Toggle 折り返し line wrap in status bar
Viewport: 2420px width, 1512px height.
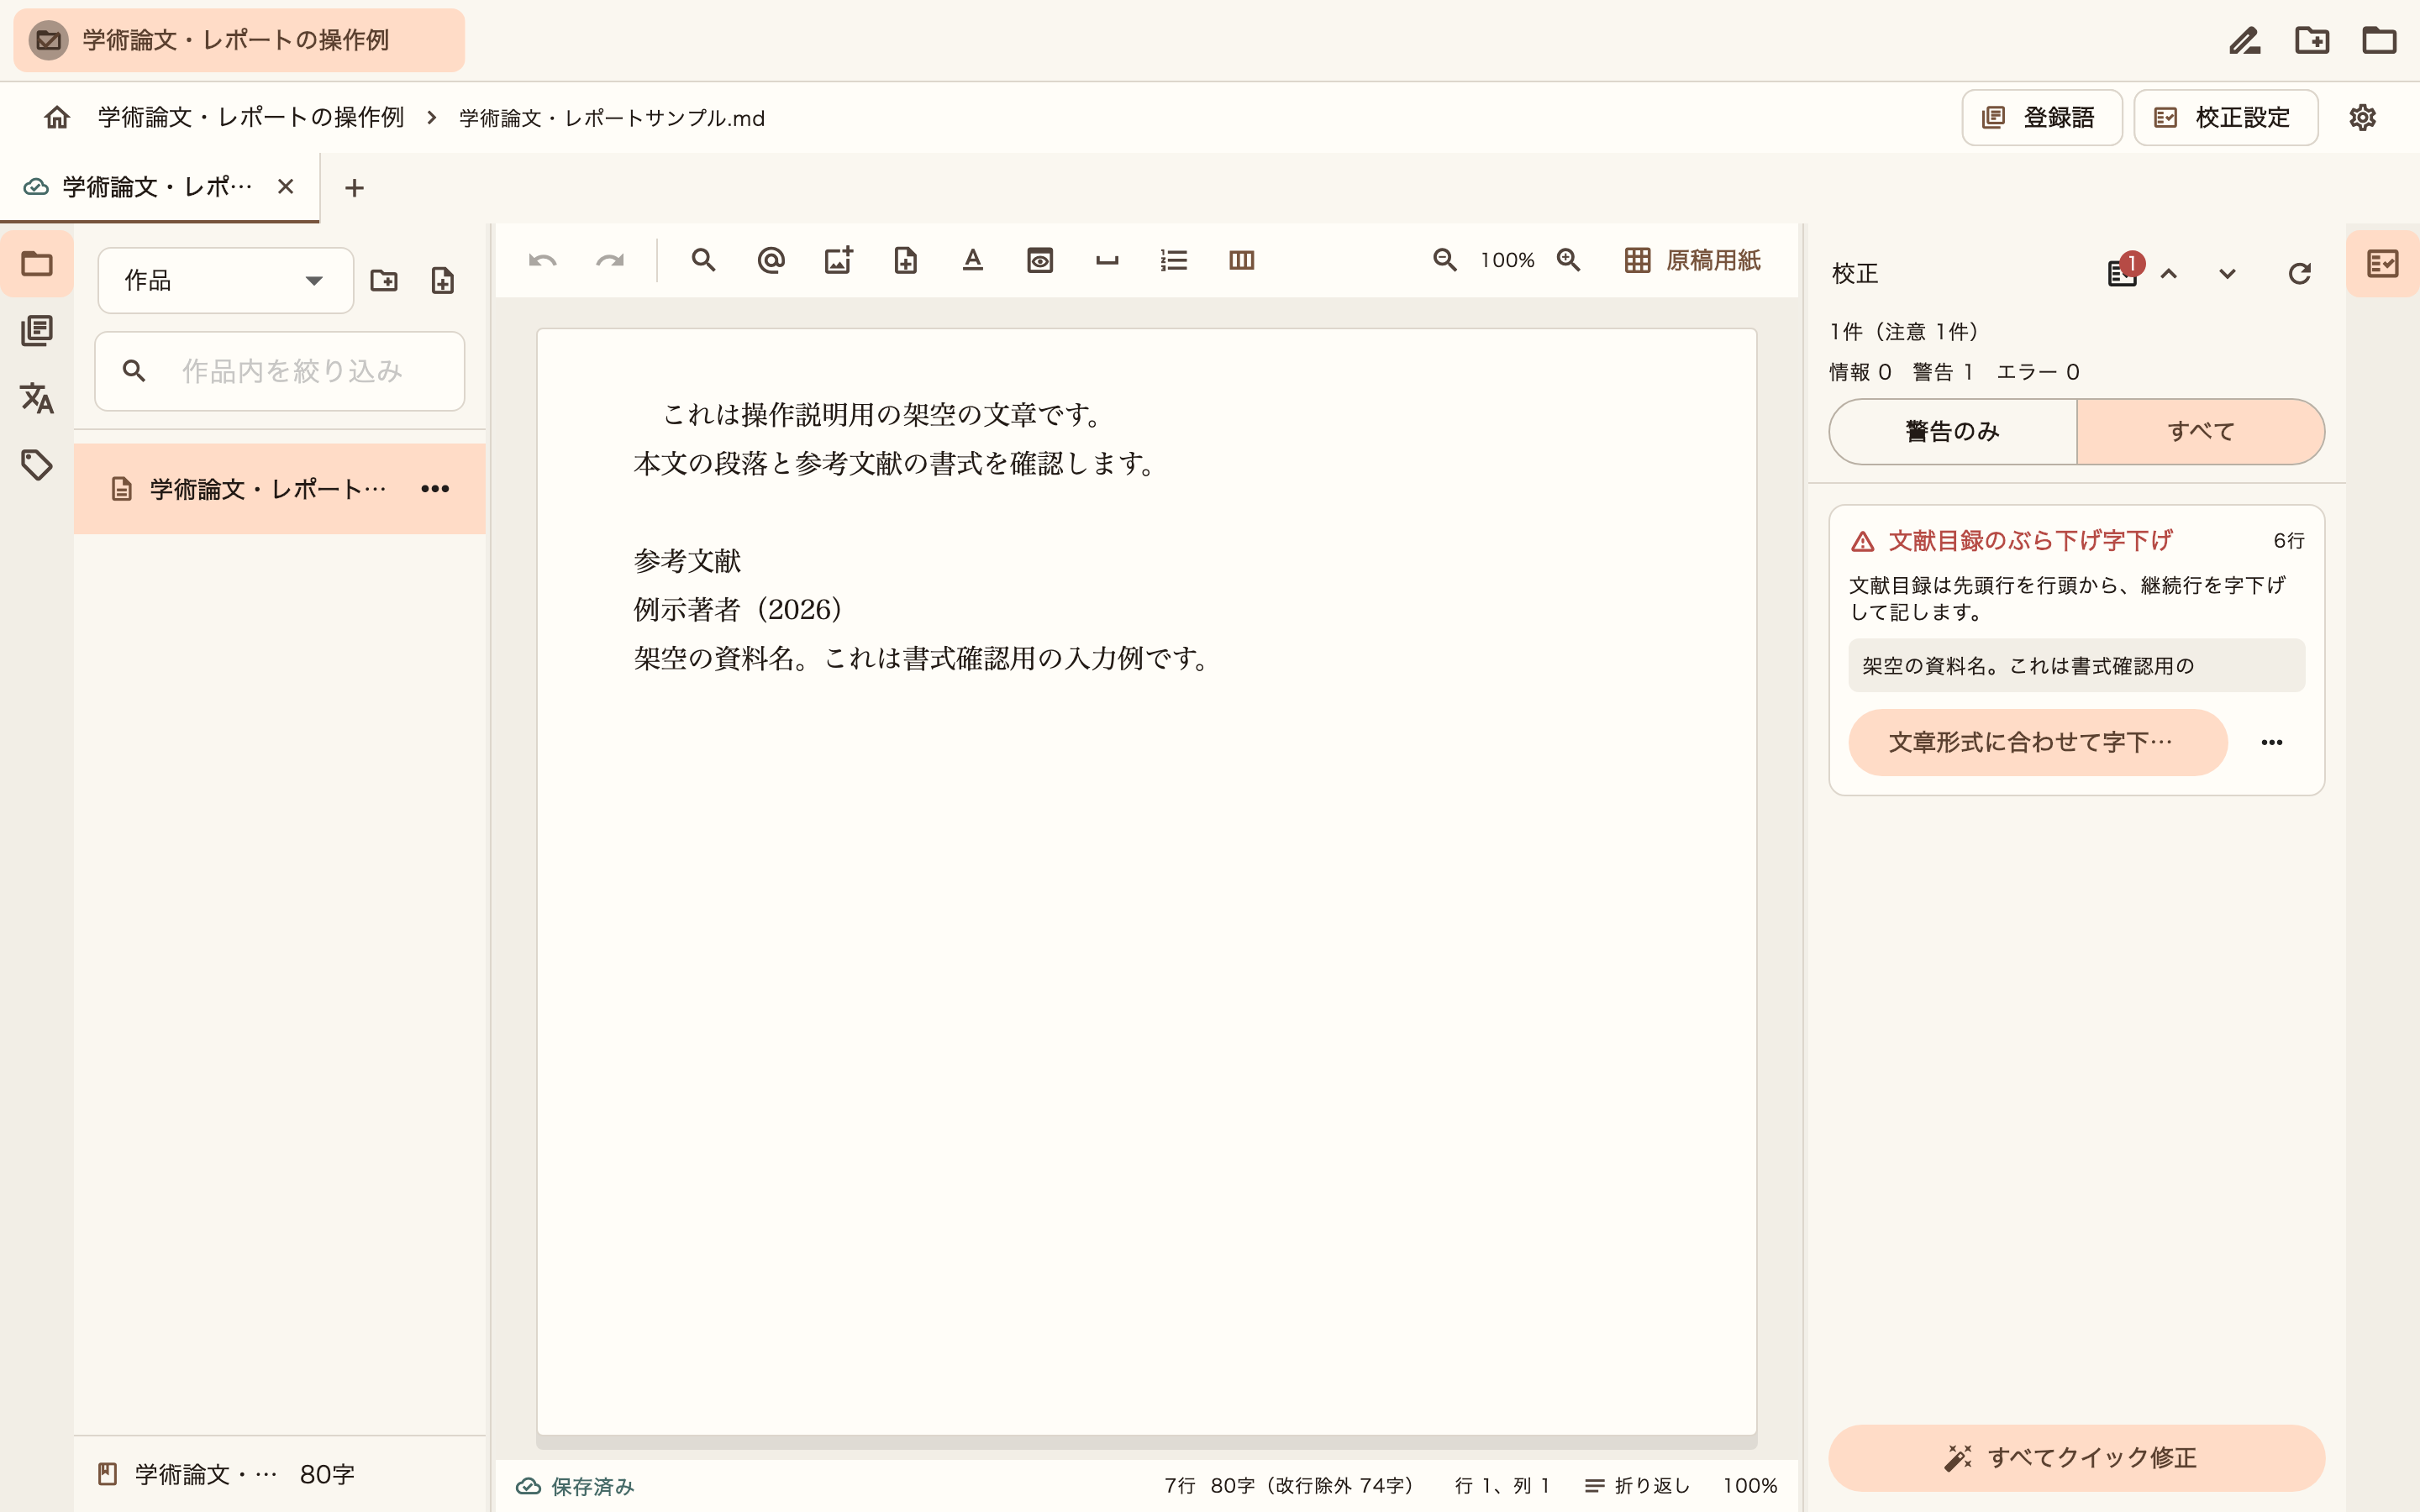tap(1638, 1486)
